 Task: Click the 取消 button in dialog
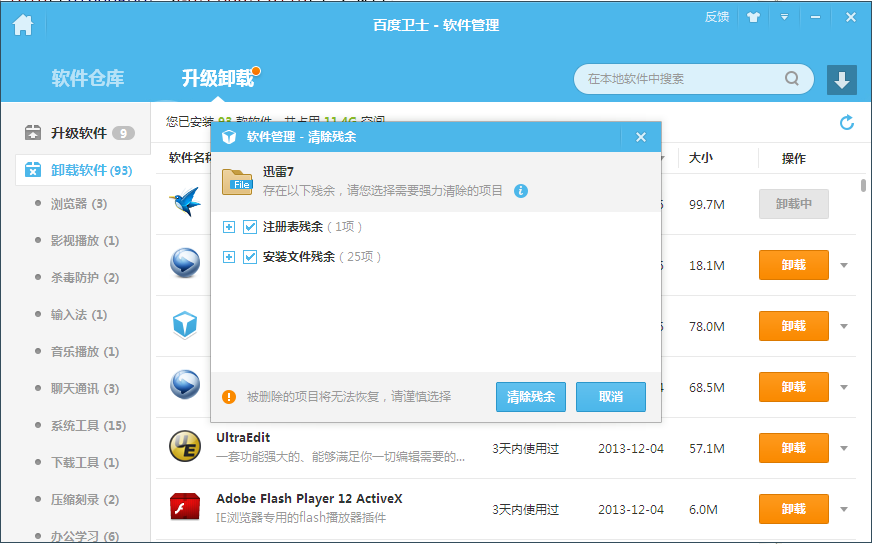(x=610, y=397)
